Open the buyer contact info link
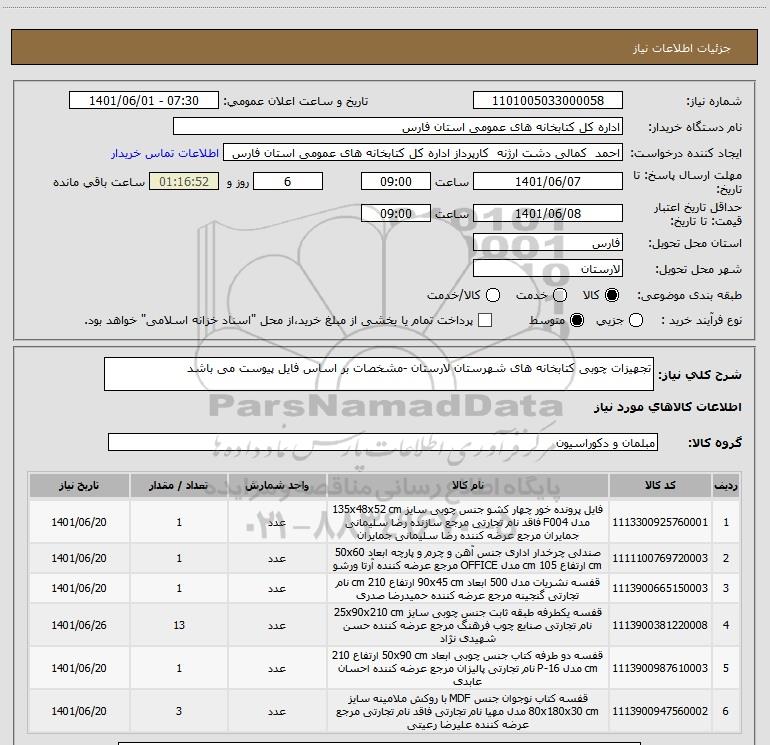Viewport: 770px width, 745px height. coord(165,153)
